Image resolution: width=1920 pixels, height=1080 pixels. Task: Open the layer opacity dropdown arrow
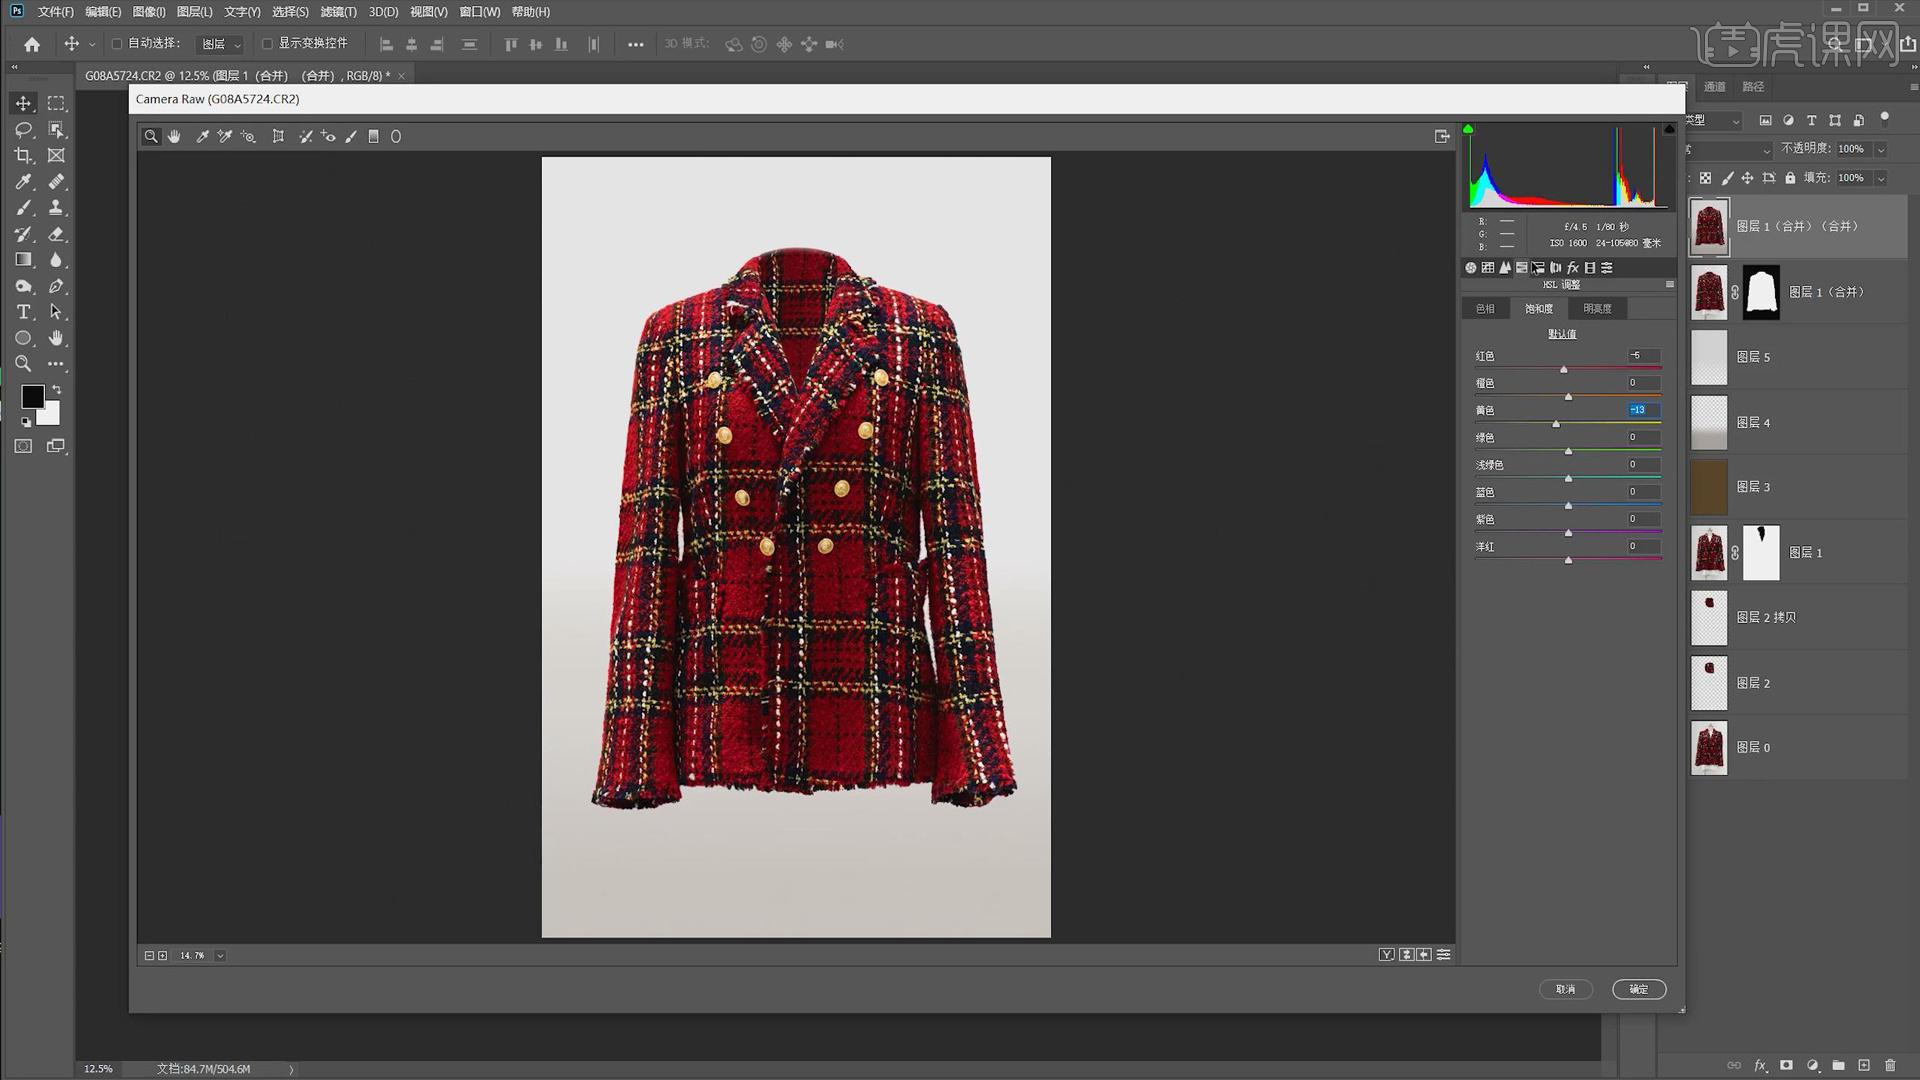point(1881,149)
